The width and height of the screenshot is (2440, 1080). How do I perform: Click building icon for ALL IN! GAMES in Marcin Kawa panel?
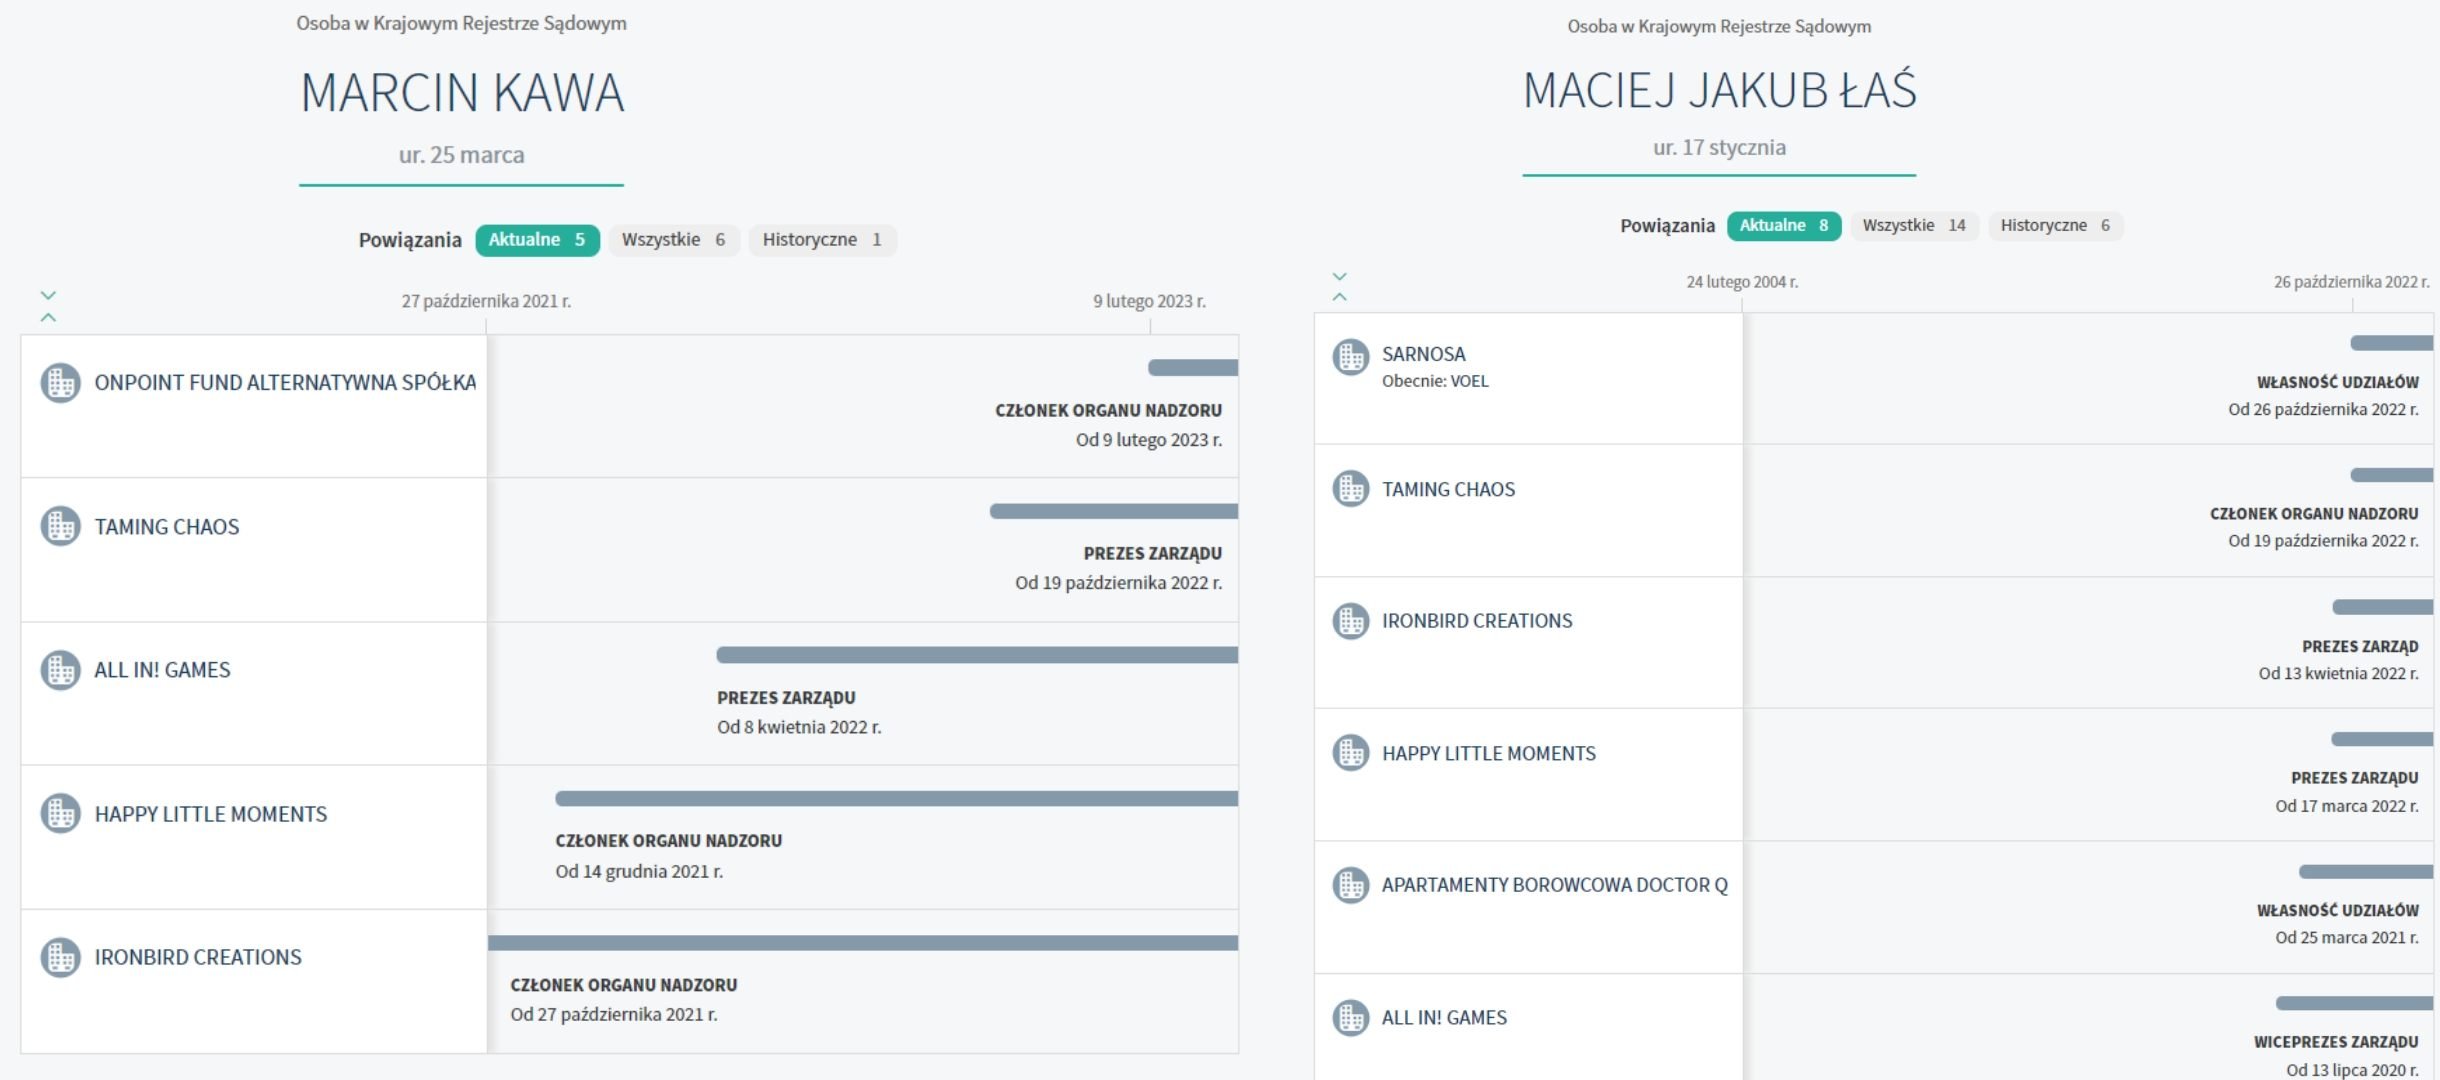pyautogui.click(x=60, y=670)
